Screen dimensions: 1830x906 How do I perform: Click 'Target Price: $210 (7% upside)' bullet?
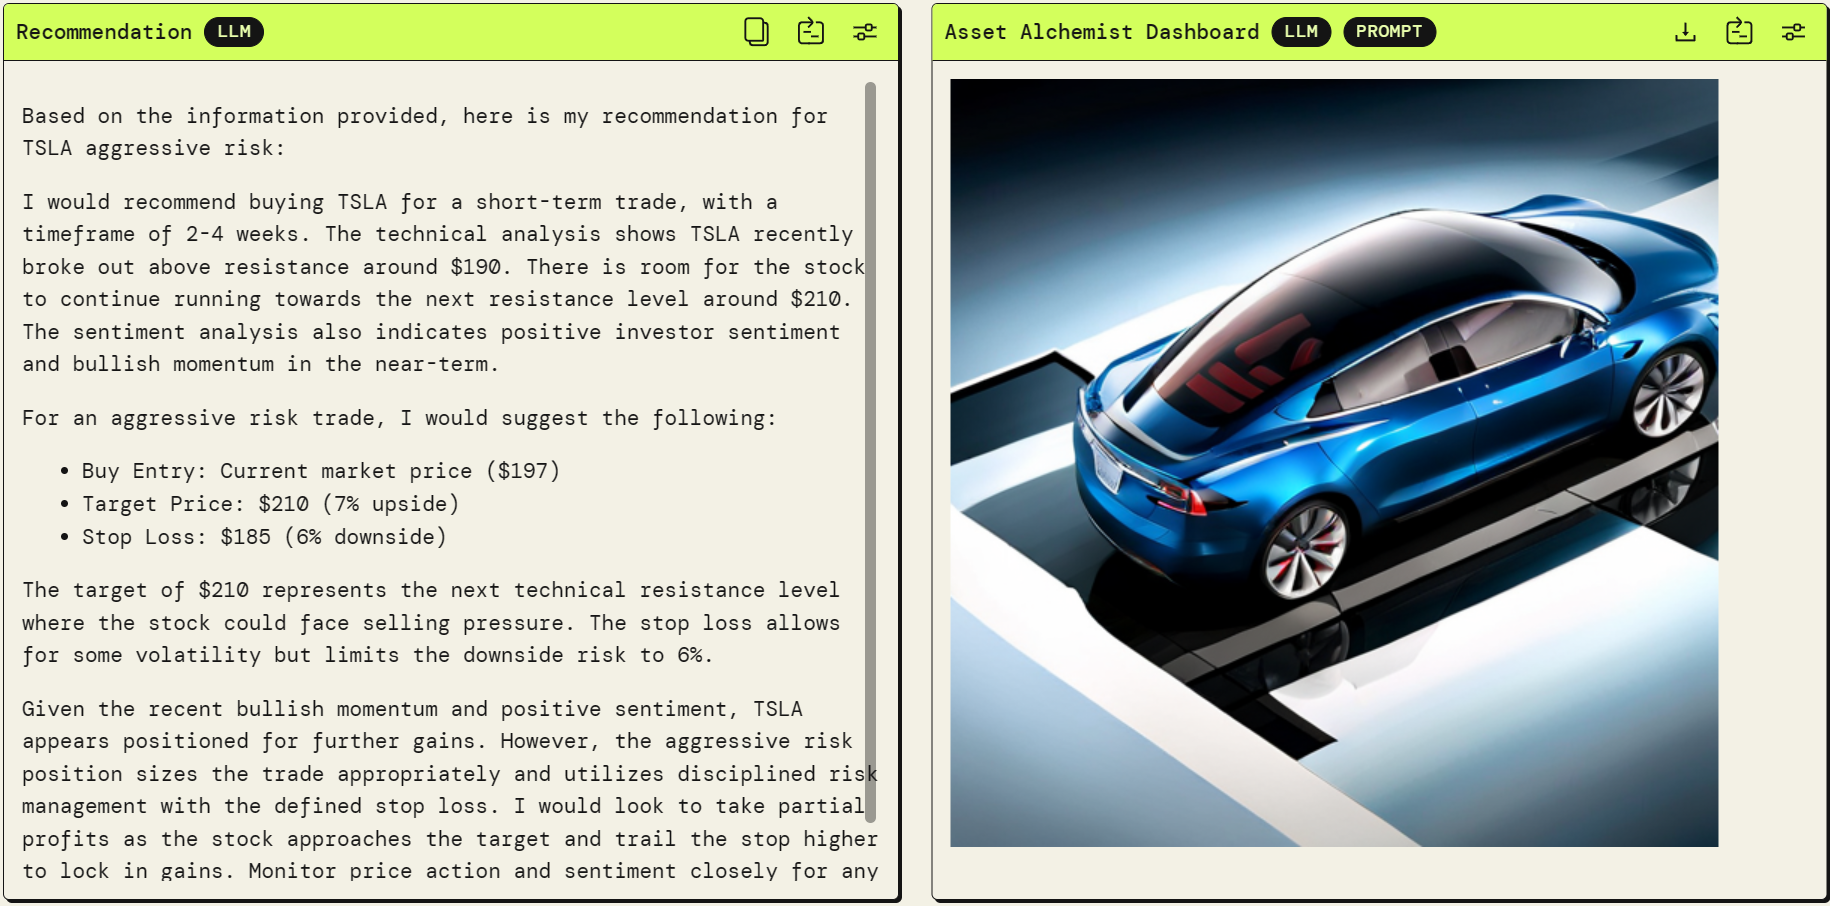[270, 504]
